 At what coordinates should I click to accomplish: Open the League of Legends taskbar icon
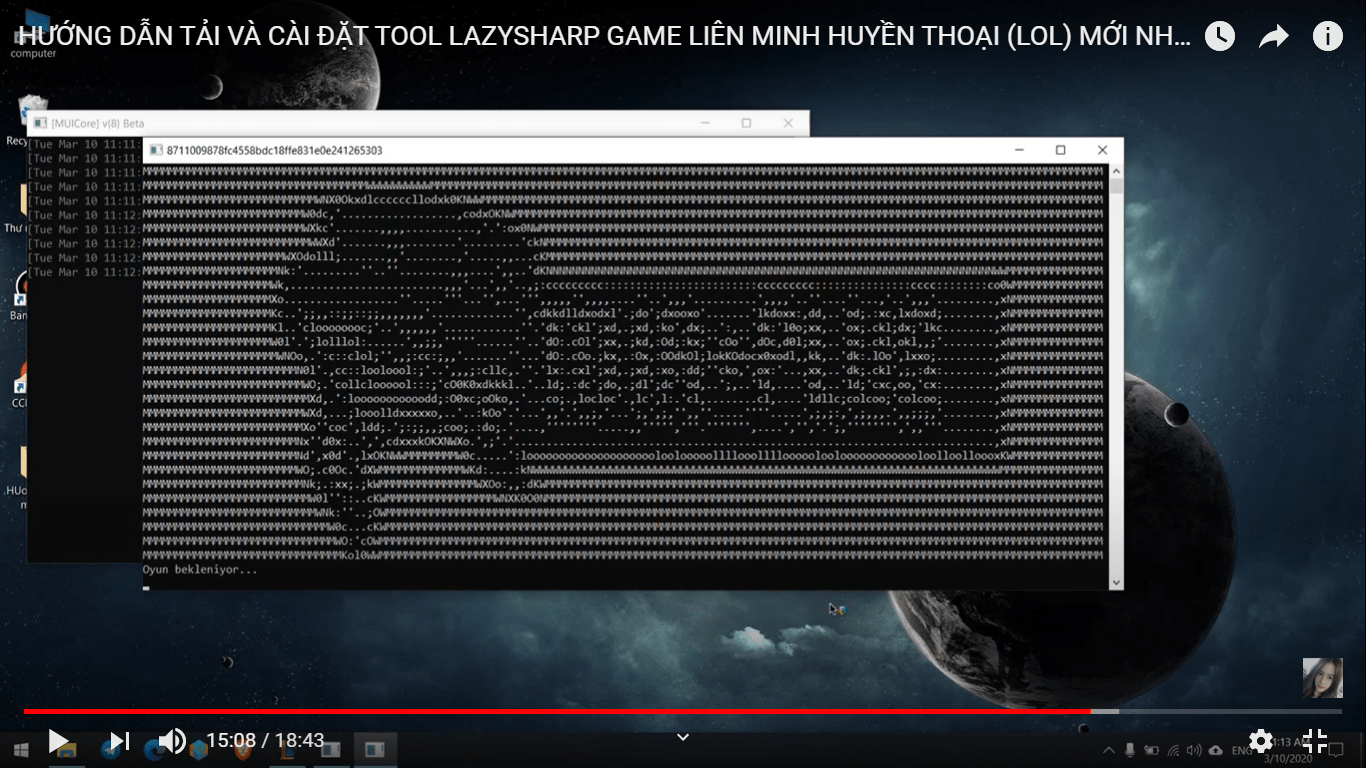point(286,748)
